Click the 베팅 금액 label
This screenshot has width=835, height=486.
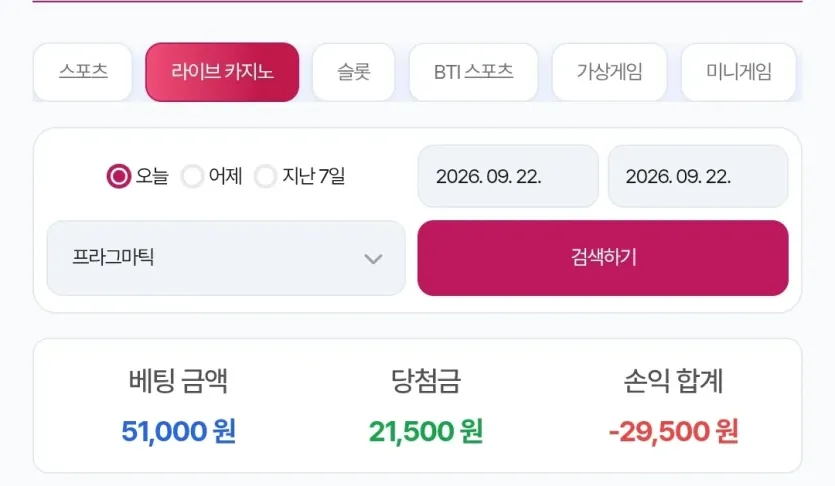(178, 381)
